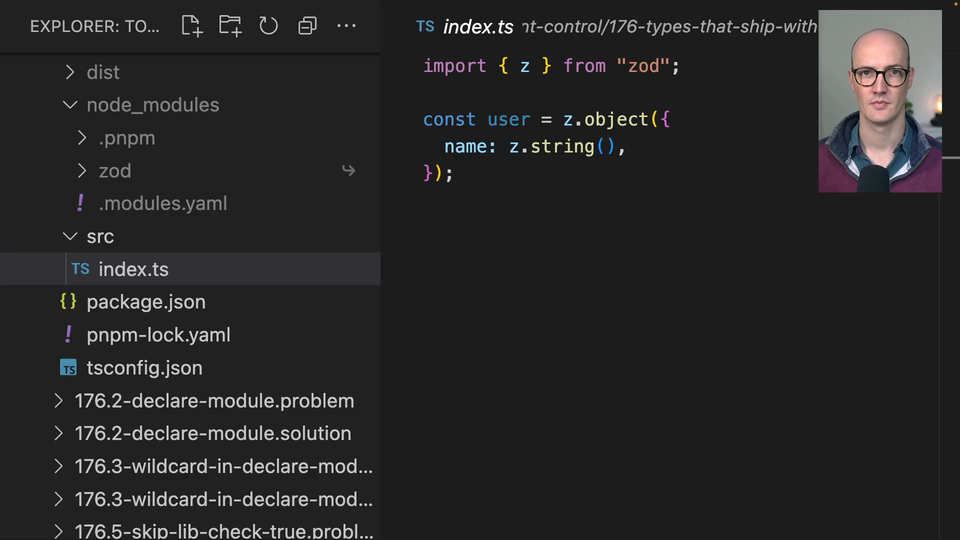Open Explorer more actions ellipsis menu
This screenshot has width=960, height=540.
point(346,26)
